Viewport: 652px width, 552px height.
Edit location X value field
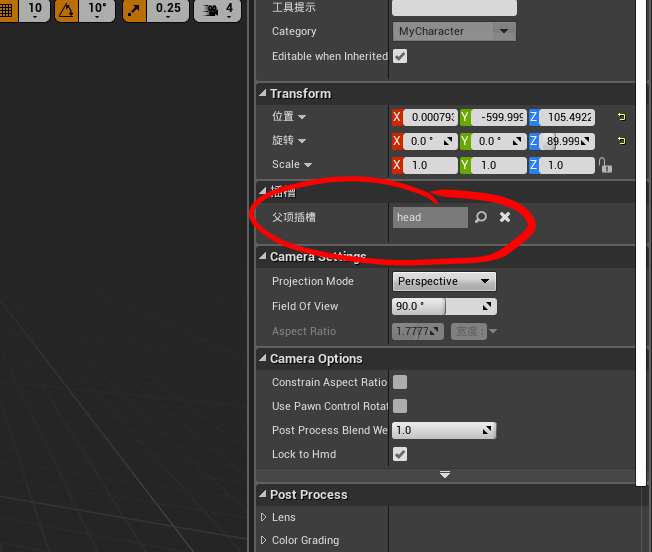430,117
